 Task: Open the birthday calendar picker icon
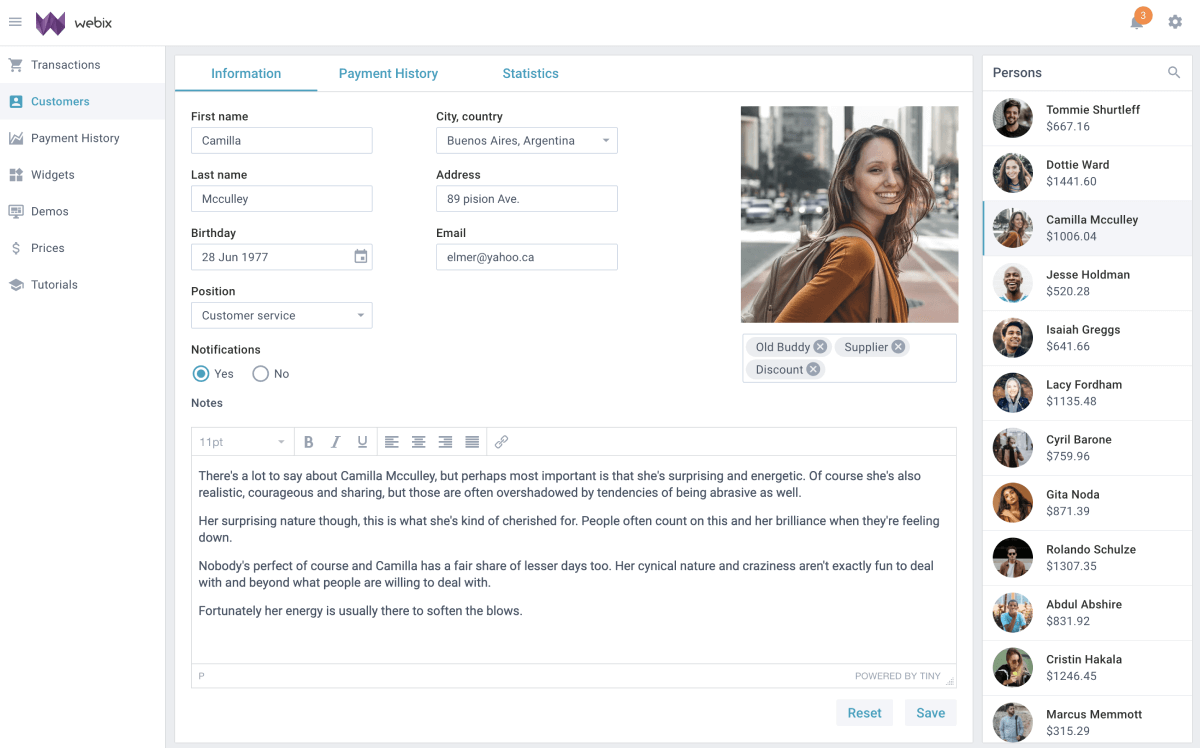(x=361, y=257)
